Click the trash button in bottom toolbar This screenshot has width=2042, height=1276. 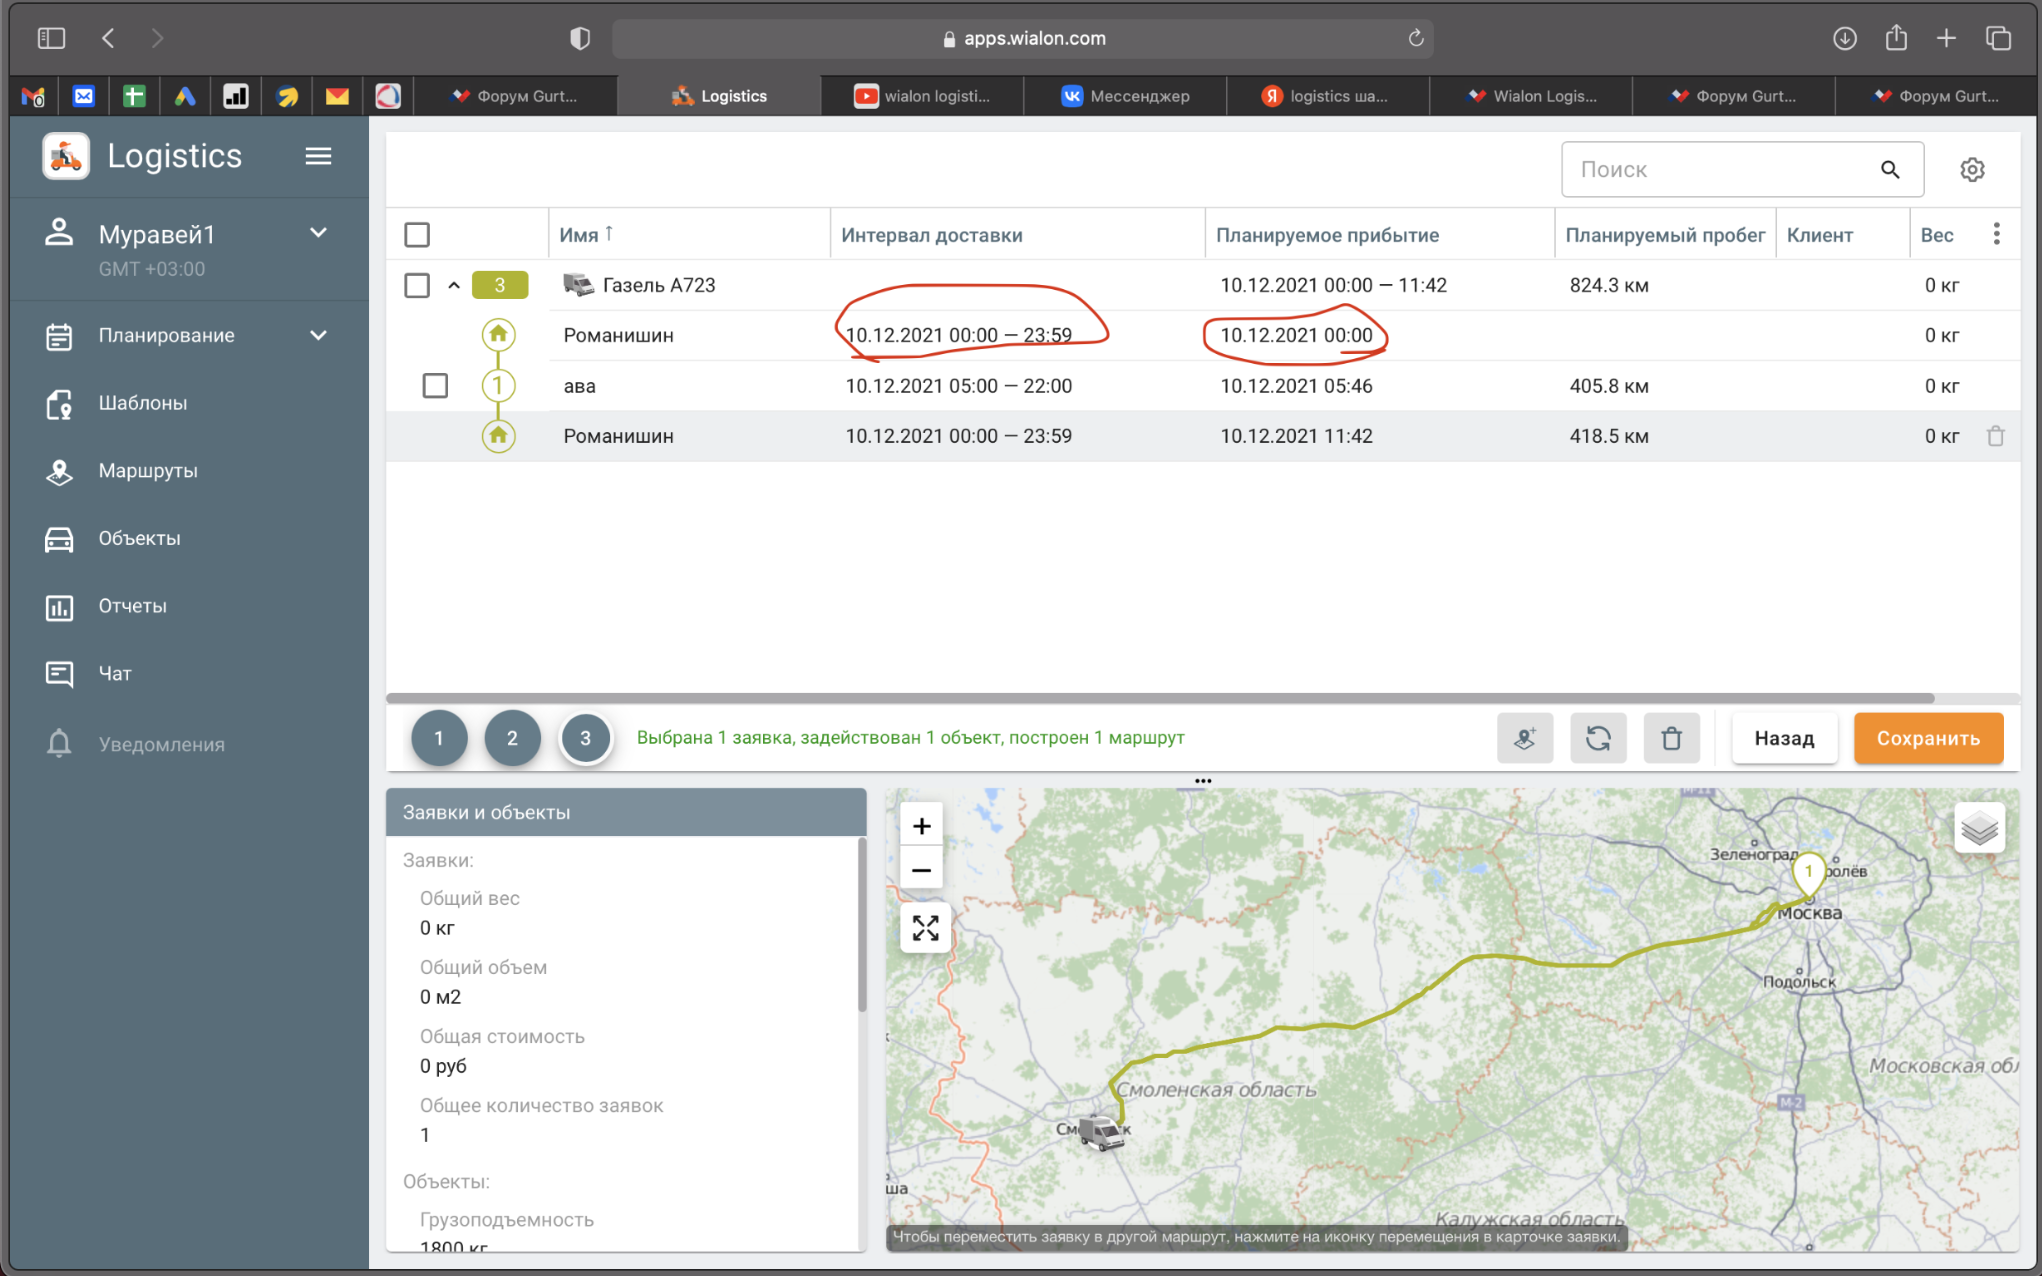pos(1671,738)
